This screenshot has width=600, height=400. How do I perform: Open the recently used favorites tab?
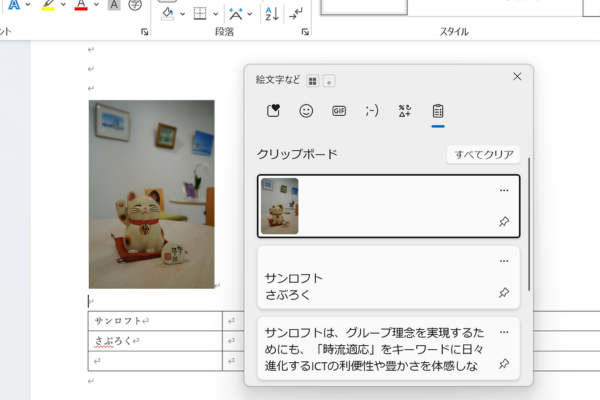[x=273, y=111]
